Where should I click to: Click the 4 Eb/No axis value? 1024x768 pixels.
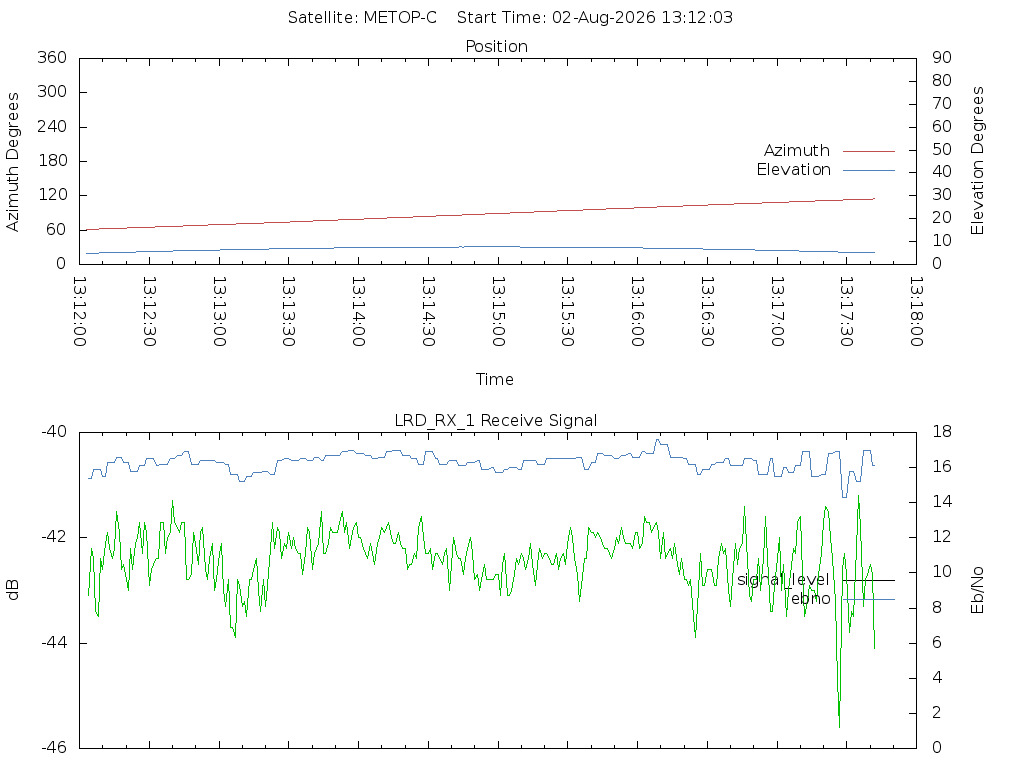(x=937, y=677)
